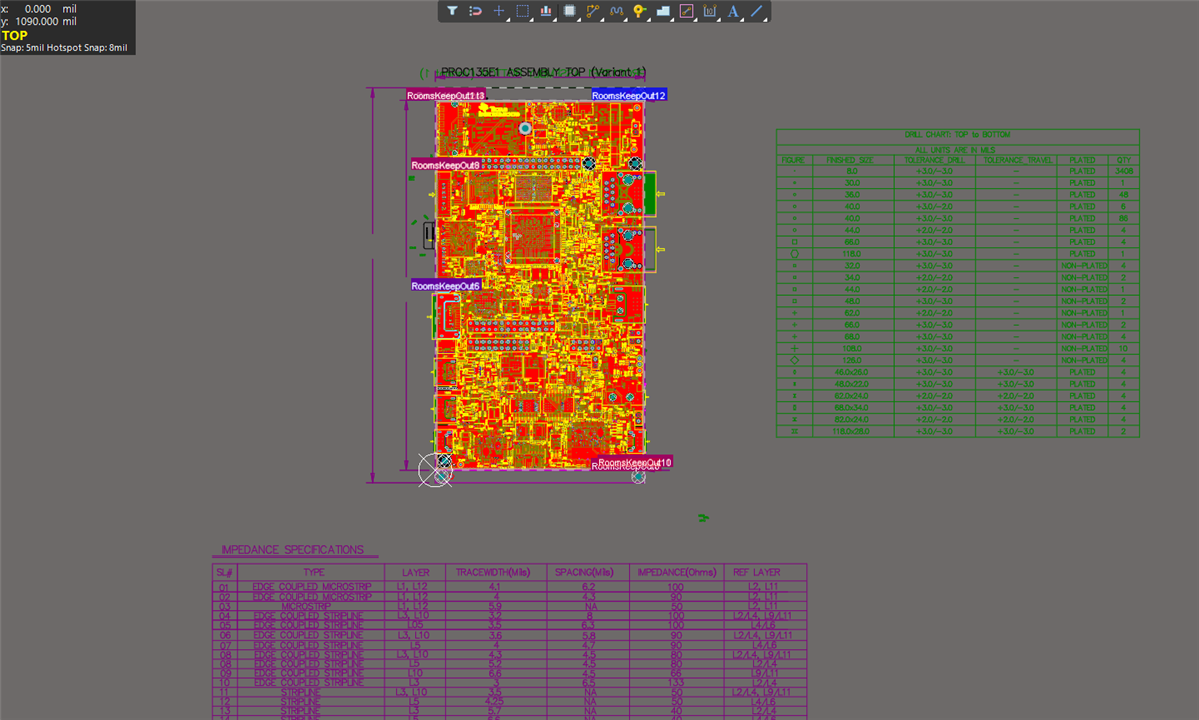
Task: Click the Snap: 5mil Hotspot Snap readout
Action: click(x=64, y=48)
